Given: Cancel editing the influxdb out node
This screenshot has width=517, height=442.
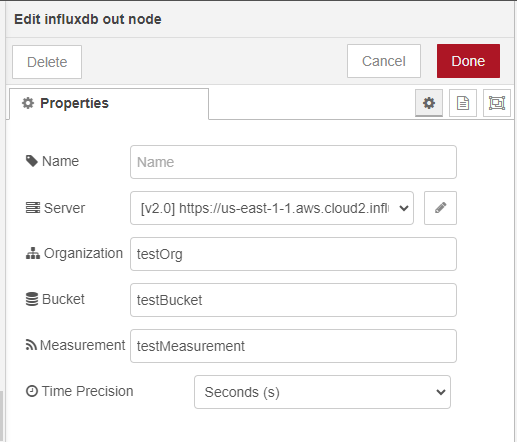Looking at the screenshot, I should [x=384, y=61].
